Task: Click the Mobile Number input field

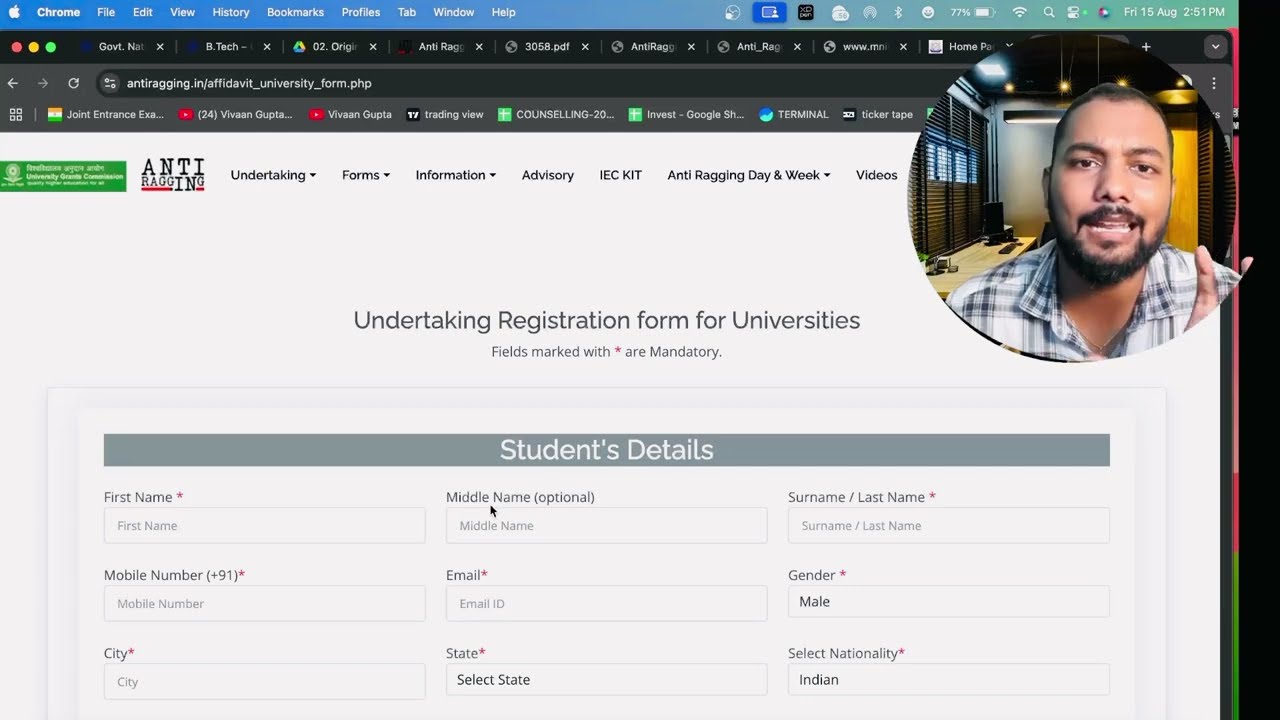Action: 265,603
